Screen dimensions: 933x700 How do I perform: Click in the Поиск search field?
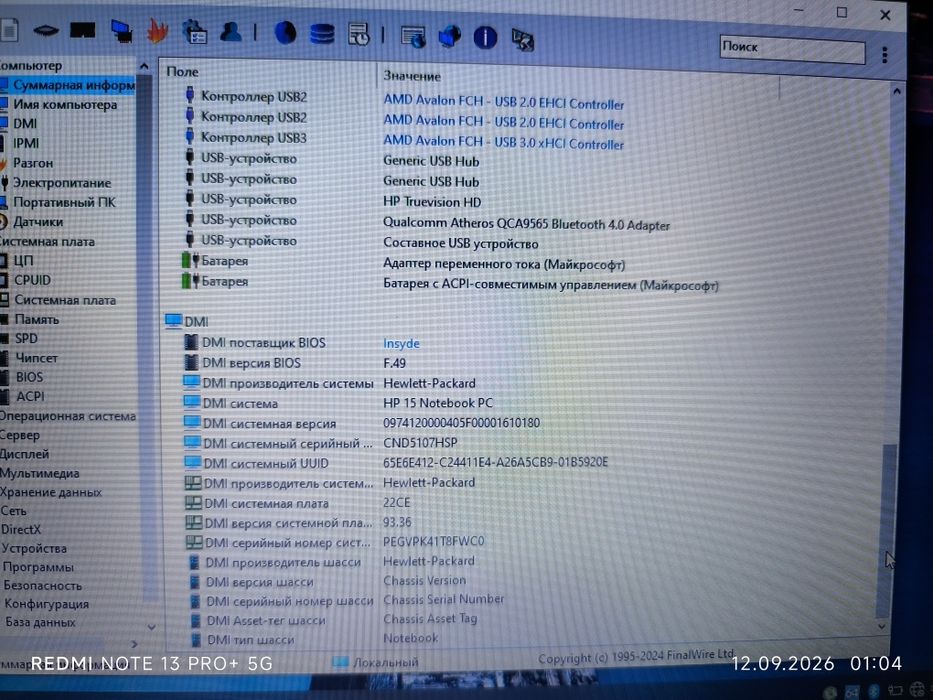[792, 50]
